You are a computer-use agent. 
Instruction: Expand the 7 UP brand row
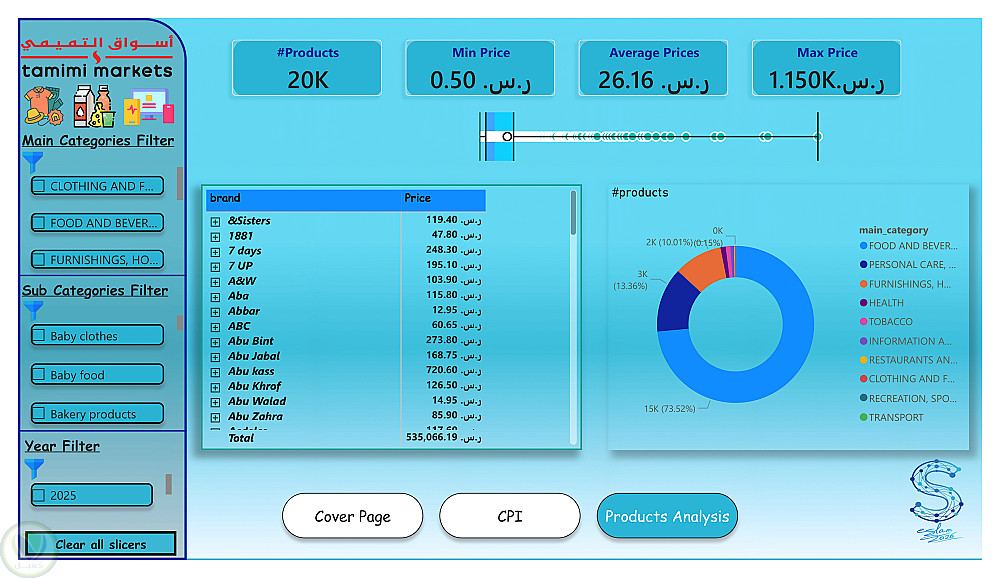pyautogui.click(x=216, y=267)
